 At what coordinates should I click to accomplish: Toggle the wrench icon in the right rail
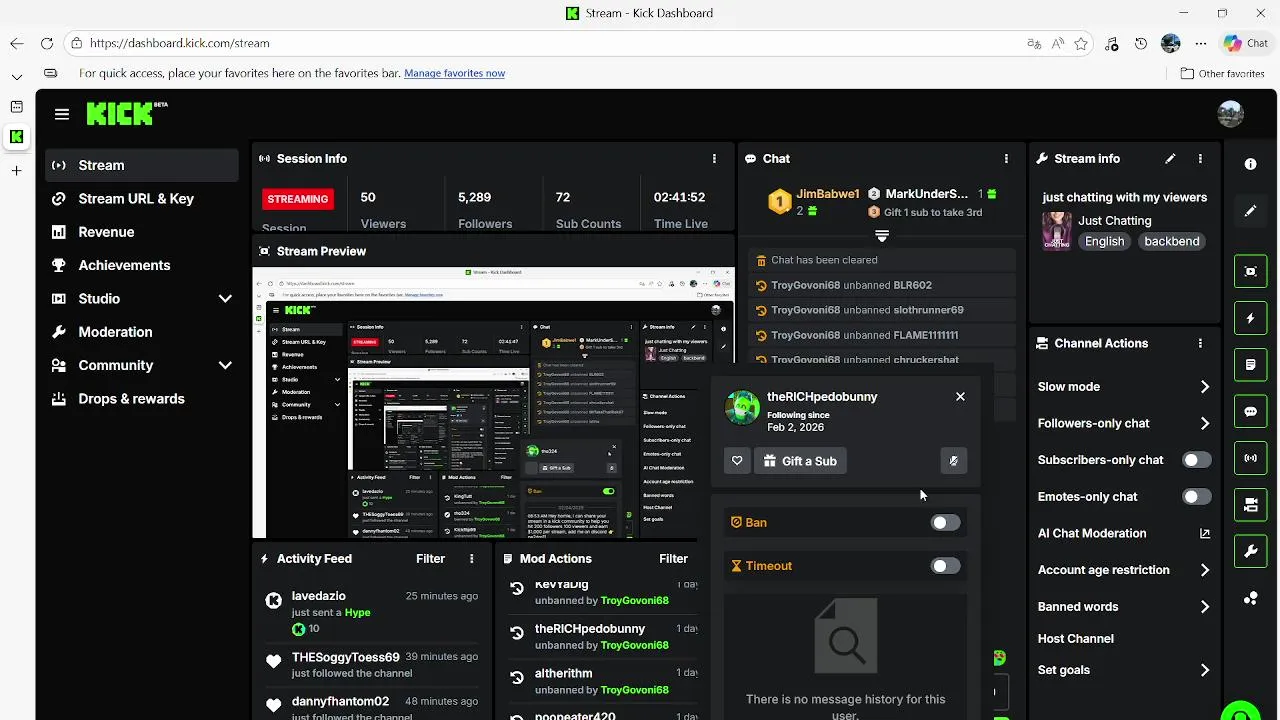click(x=1250, y=551)
